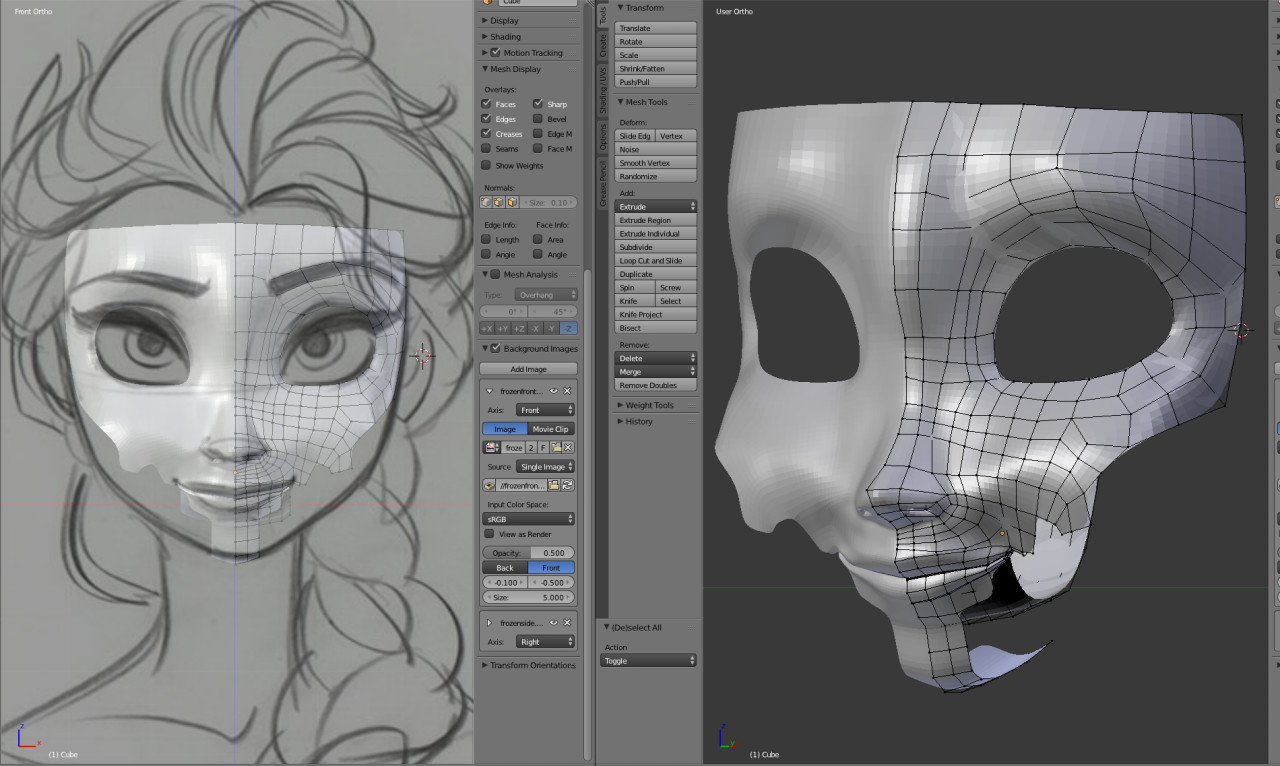Toggle the Motion Tracking checkbox
Viewport: 1280px width, 766px height.
pos(496,53)
